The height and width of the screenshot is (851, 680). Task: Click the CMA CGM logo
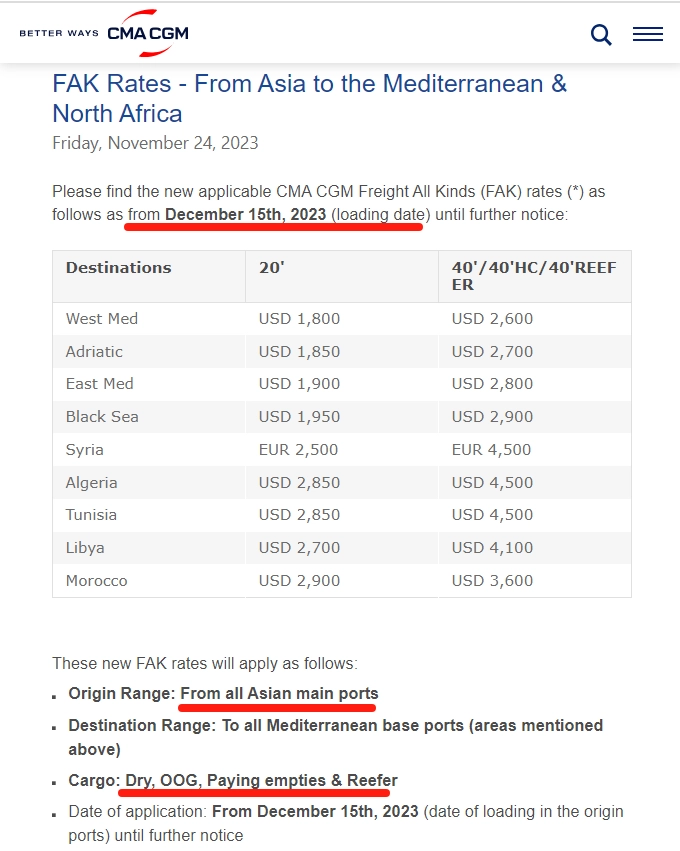[x=148, y=33]
